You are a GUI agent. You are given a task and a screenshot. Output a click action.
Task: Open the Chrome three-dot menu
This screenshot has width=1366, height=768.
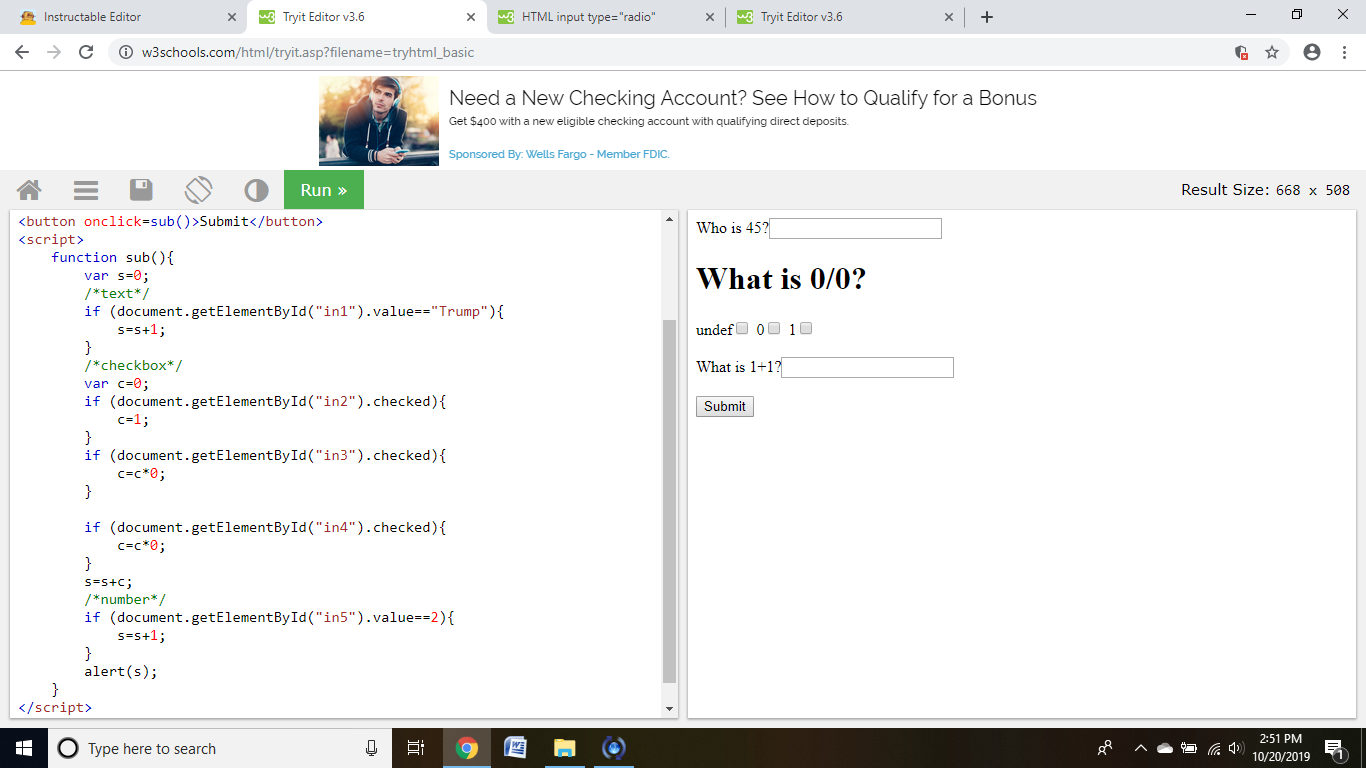pyautogui.click(x=1345, y=52)
